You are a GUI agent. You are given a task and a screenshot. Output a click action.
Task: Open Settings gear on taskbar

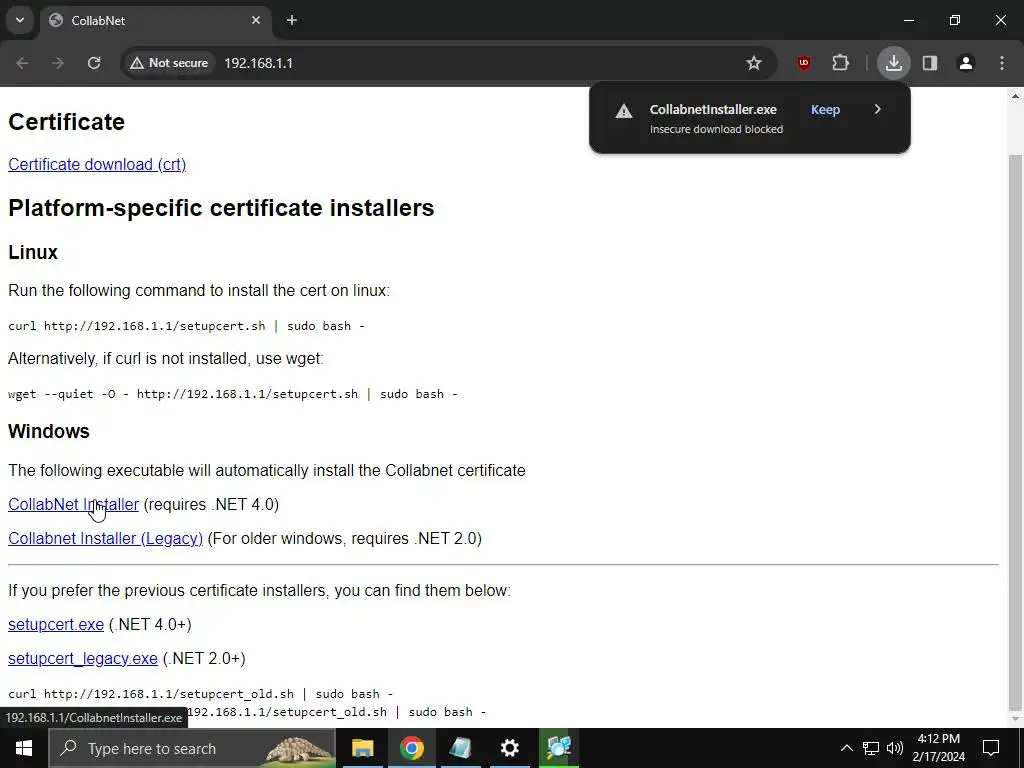click(509, 748)
